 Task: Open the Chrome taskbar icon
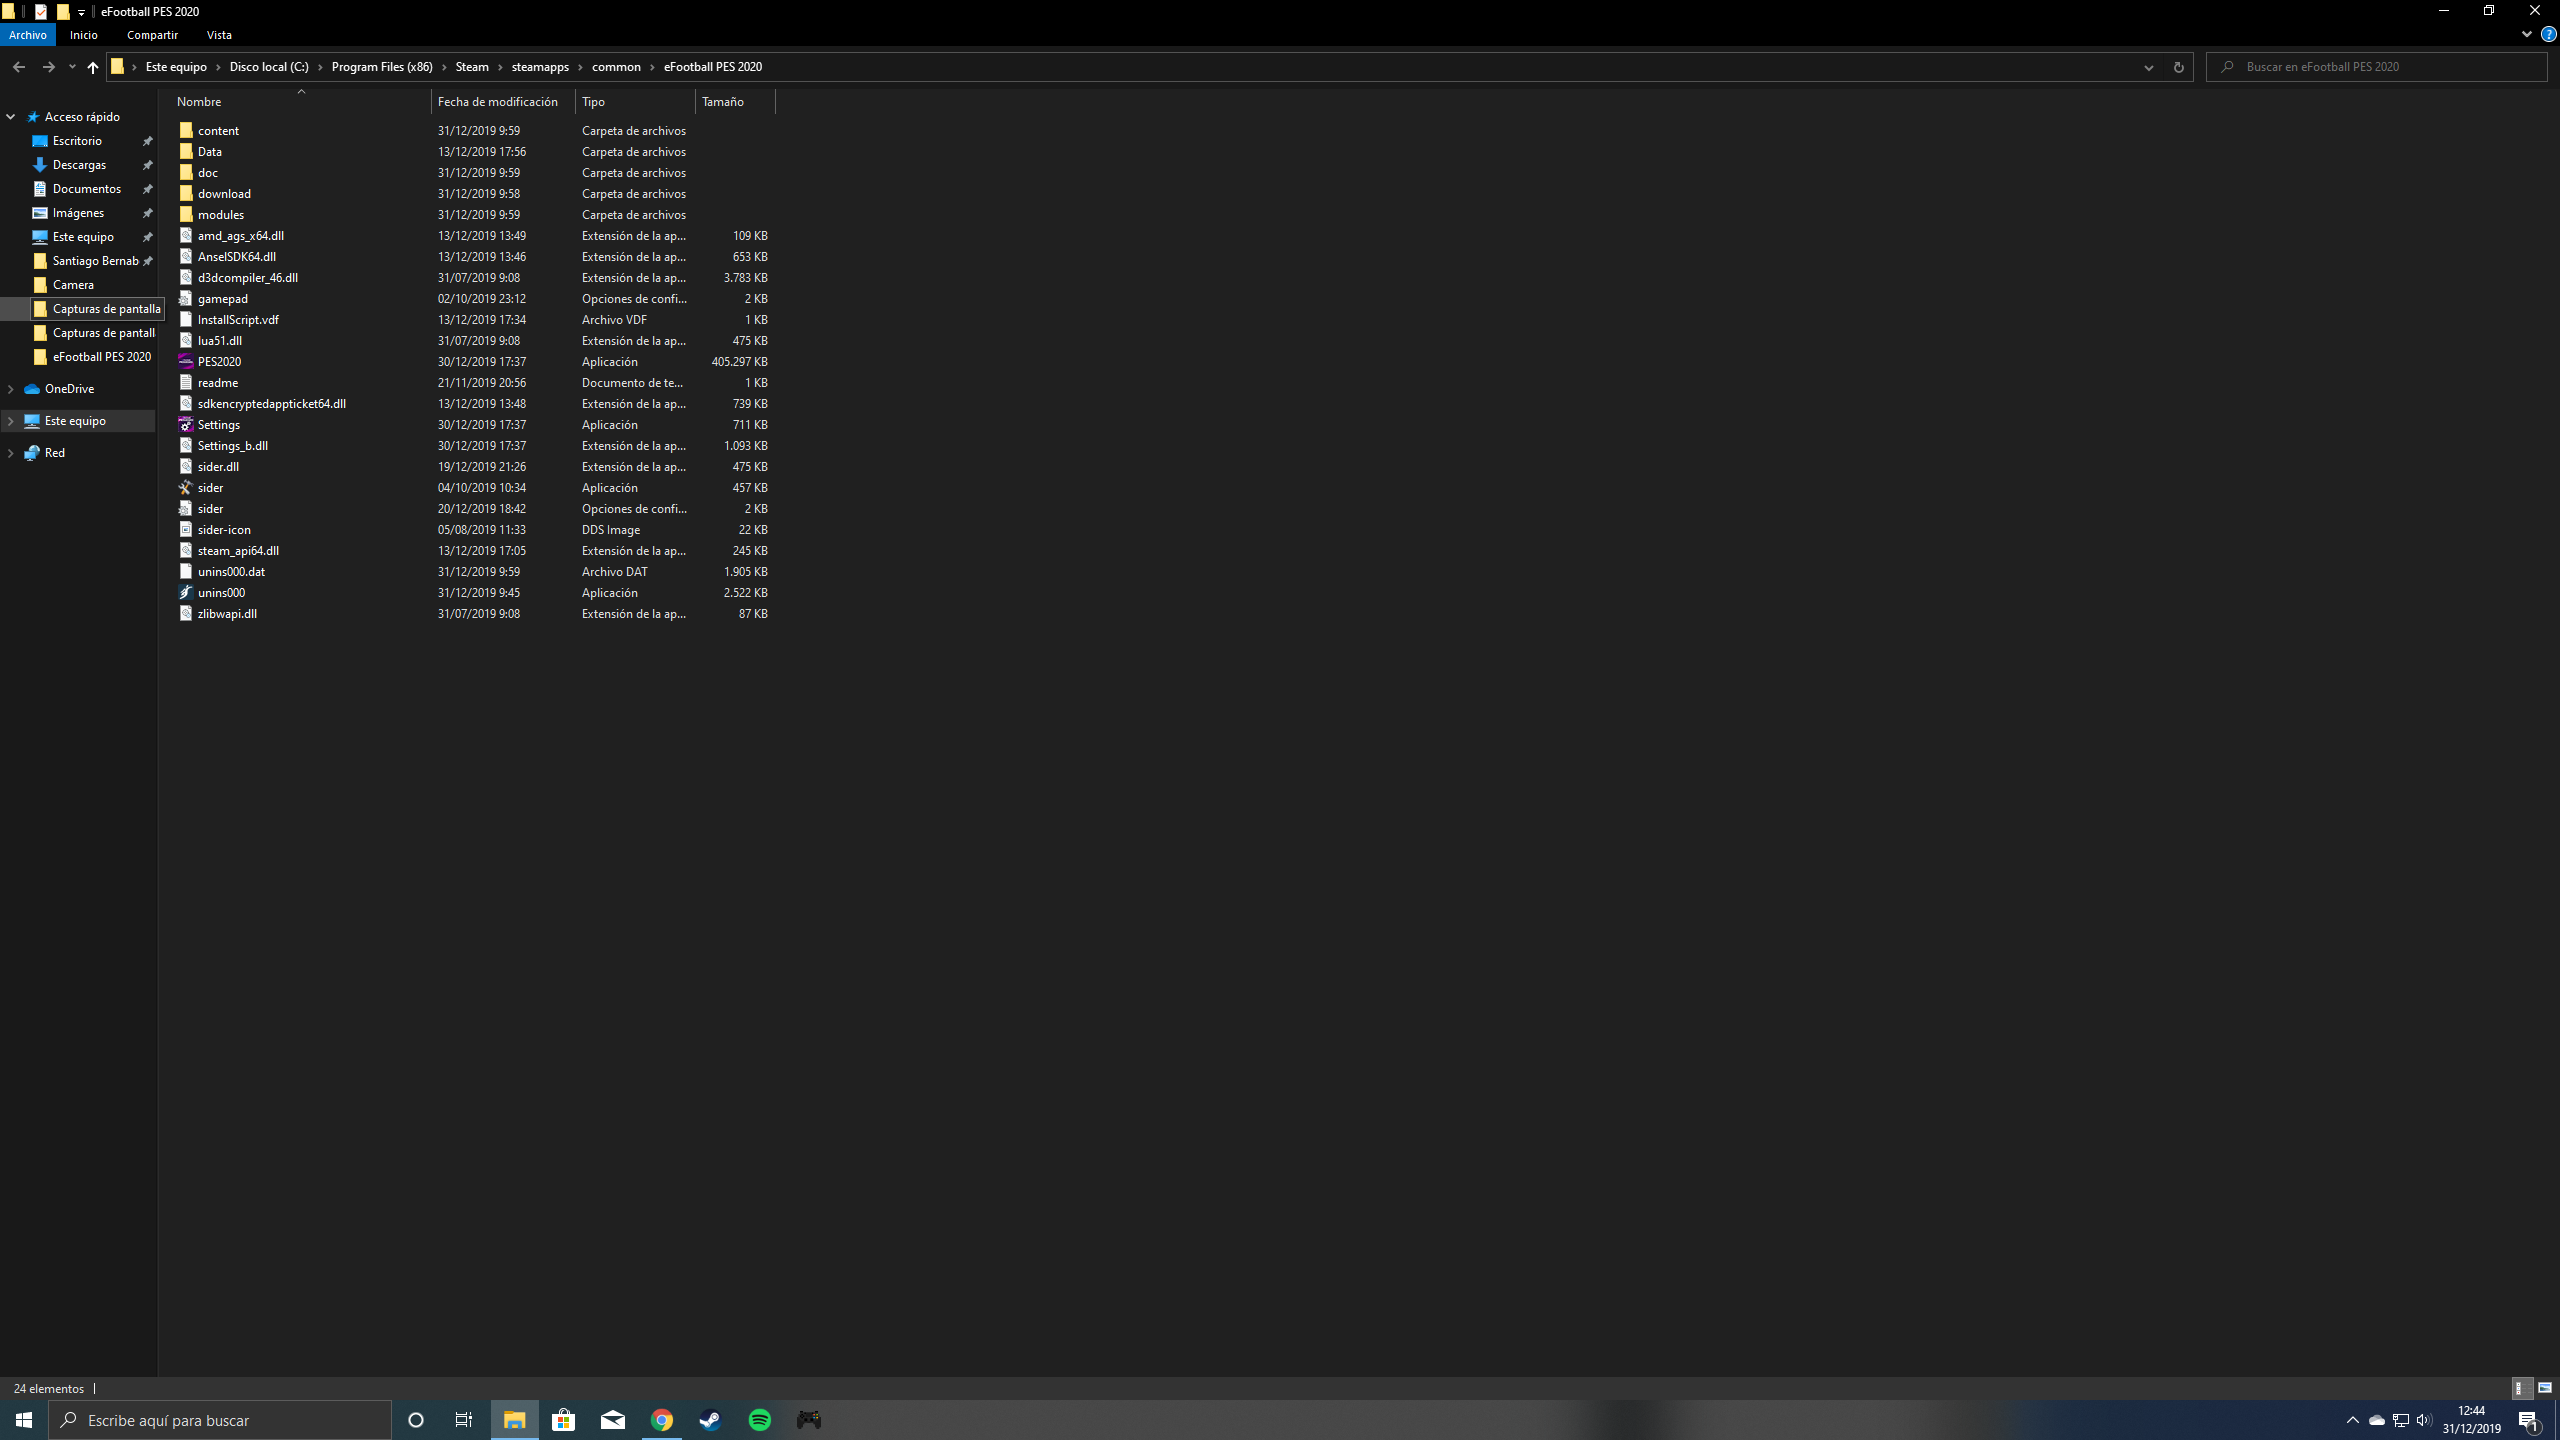click(x=662, y=1420)
